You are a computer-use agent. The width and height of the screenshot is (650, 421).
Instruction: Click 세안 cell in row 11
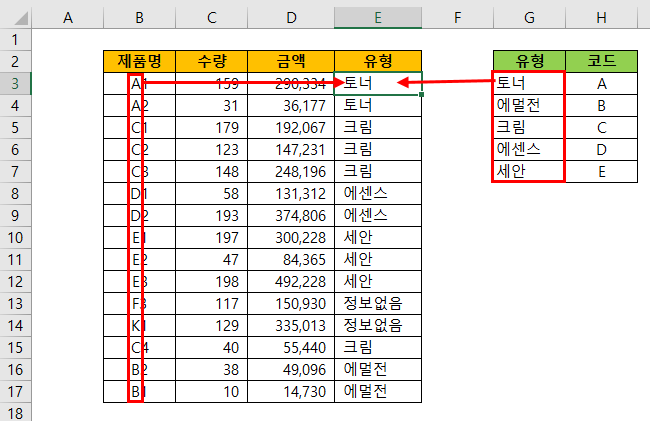point(378,260)
